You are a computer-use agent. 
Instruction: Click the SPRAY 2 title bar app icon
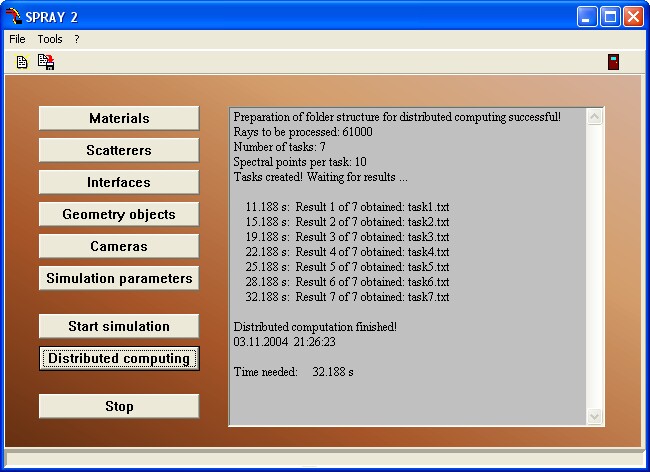[x=13, y=17]
